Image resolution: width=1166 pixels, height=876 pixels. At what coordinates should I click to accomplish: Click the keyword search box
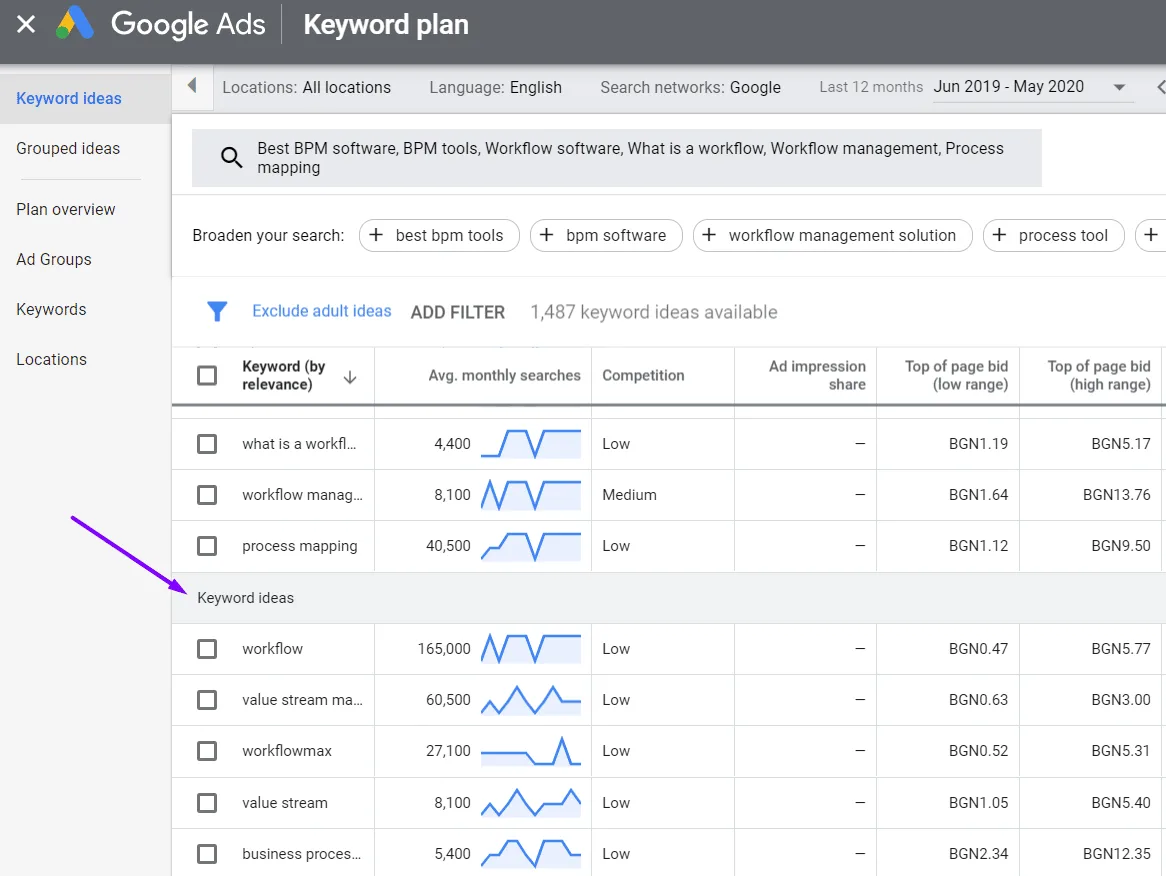point(616,158)
